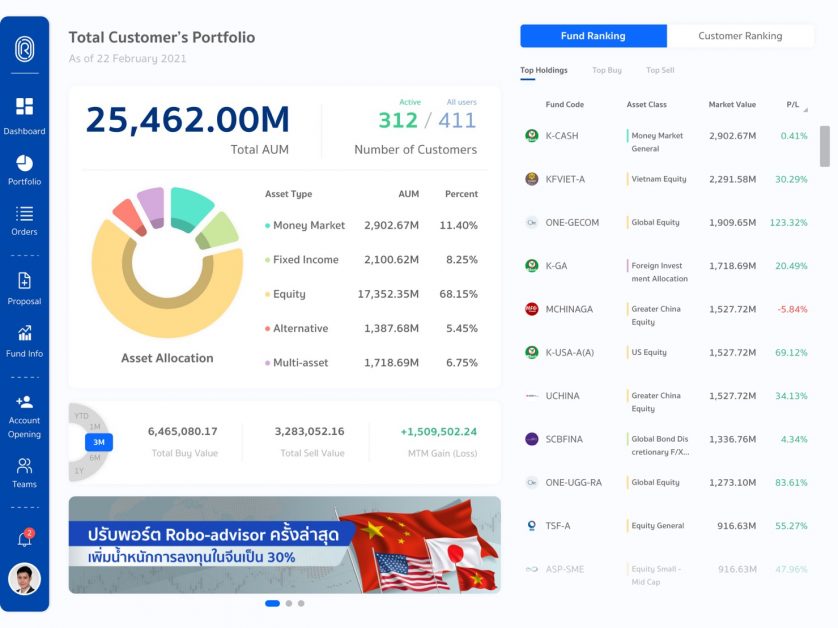Go to Orders list icon
Image resolution: width=838 pixels, height=628 pixels.
(x=24, y=214)
